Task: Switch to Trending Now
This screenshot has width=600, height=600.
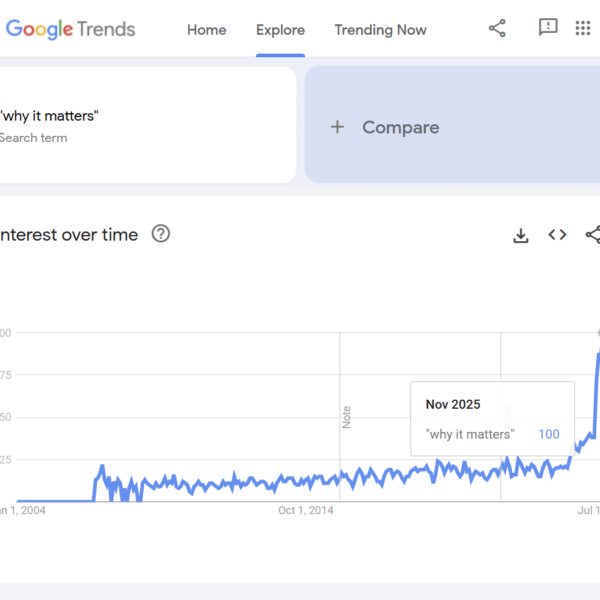Action: tap(380, 29)
